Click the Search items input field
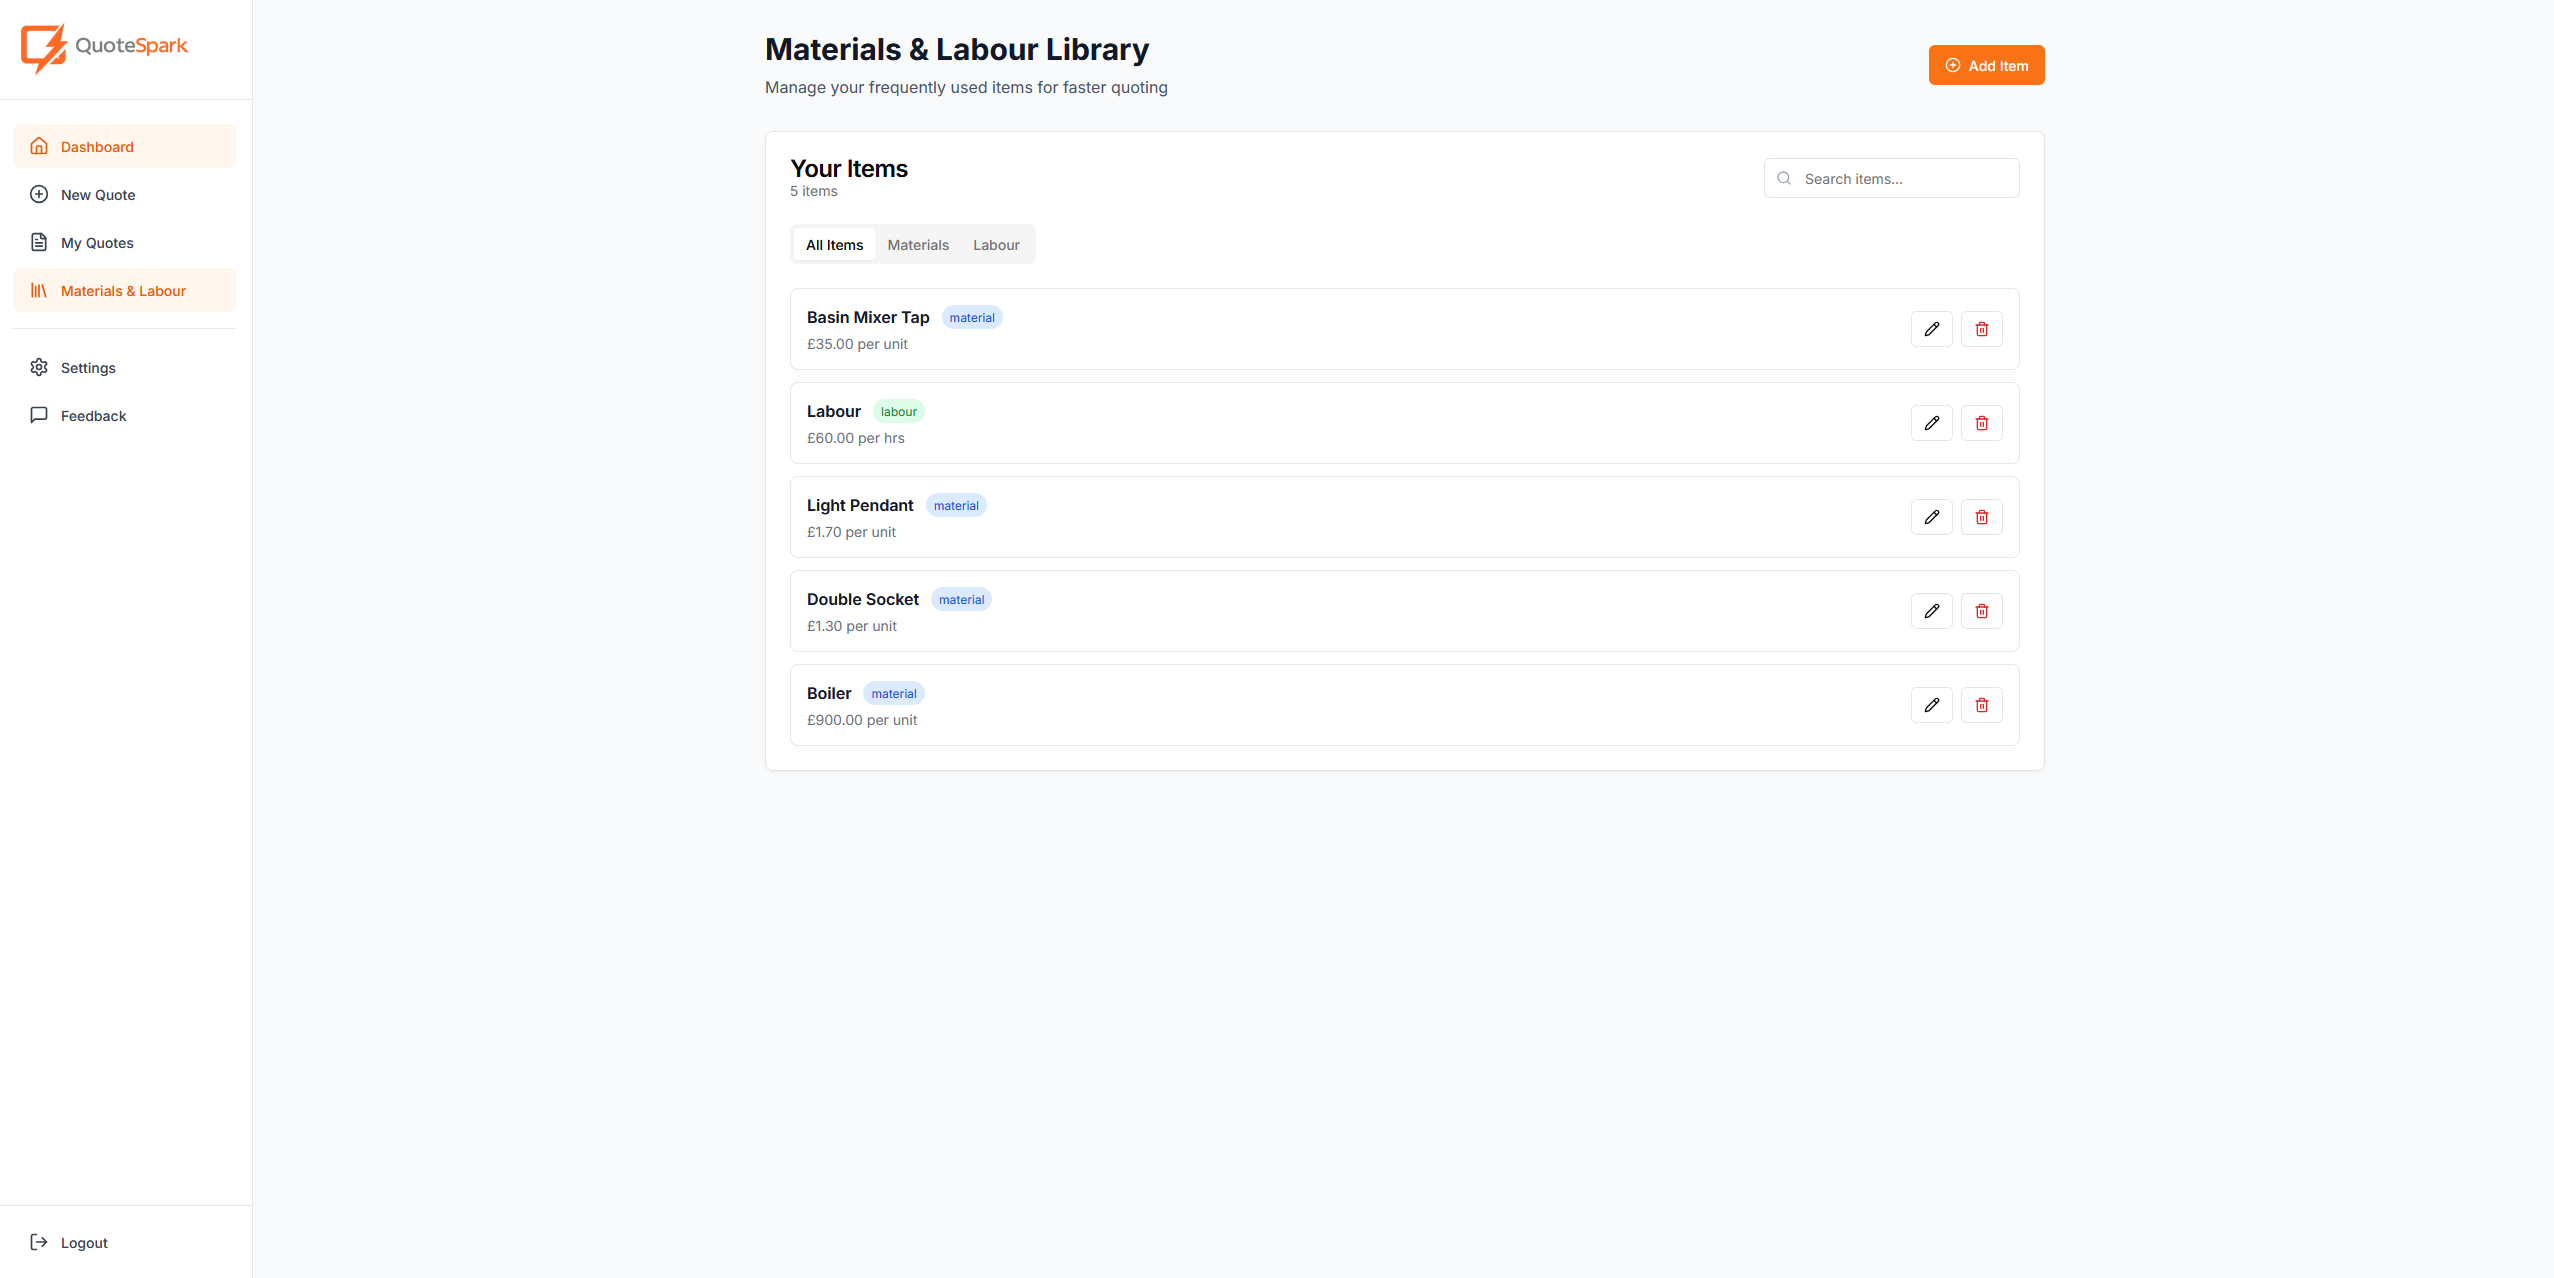The image size is (2554, 1278). pyautogui.click(x=1890, y=177)
